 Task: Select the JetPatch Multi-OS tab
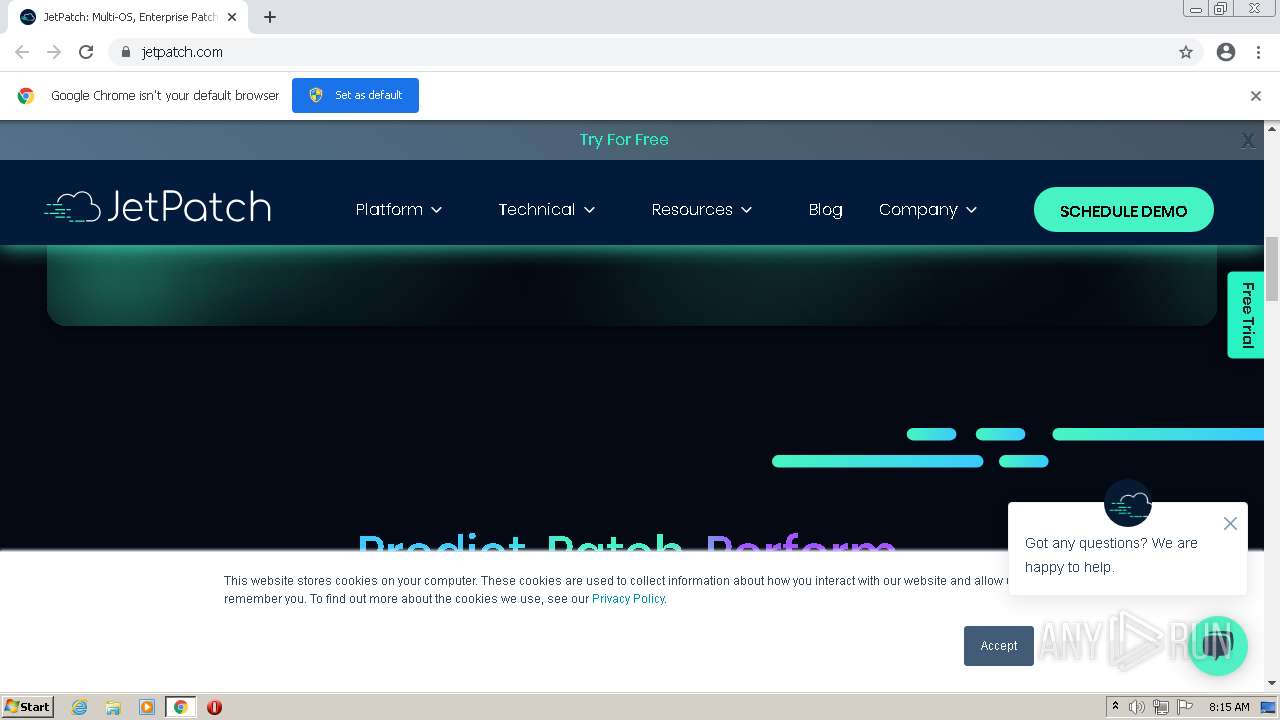click(128, 17)
